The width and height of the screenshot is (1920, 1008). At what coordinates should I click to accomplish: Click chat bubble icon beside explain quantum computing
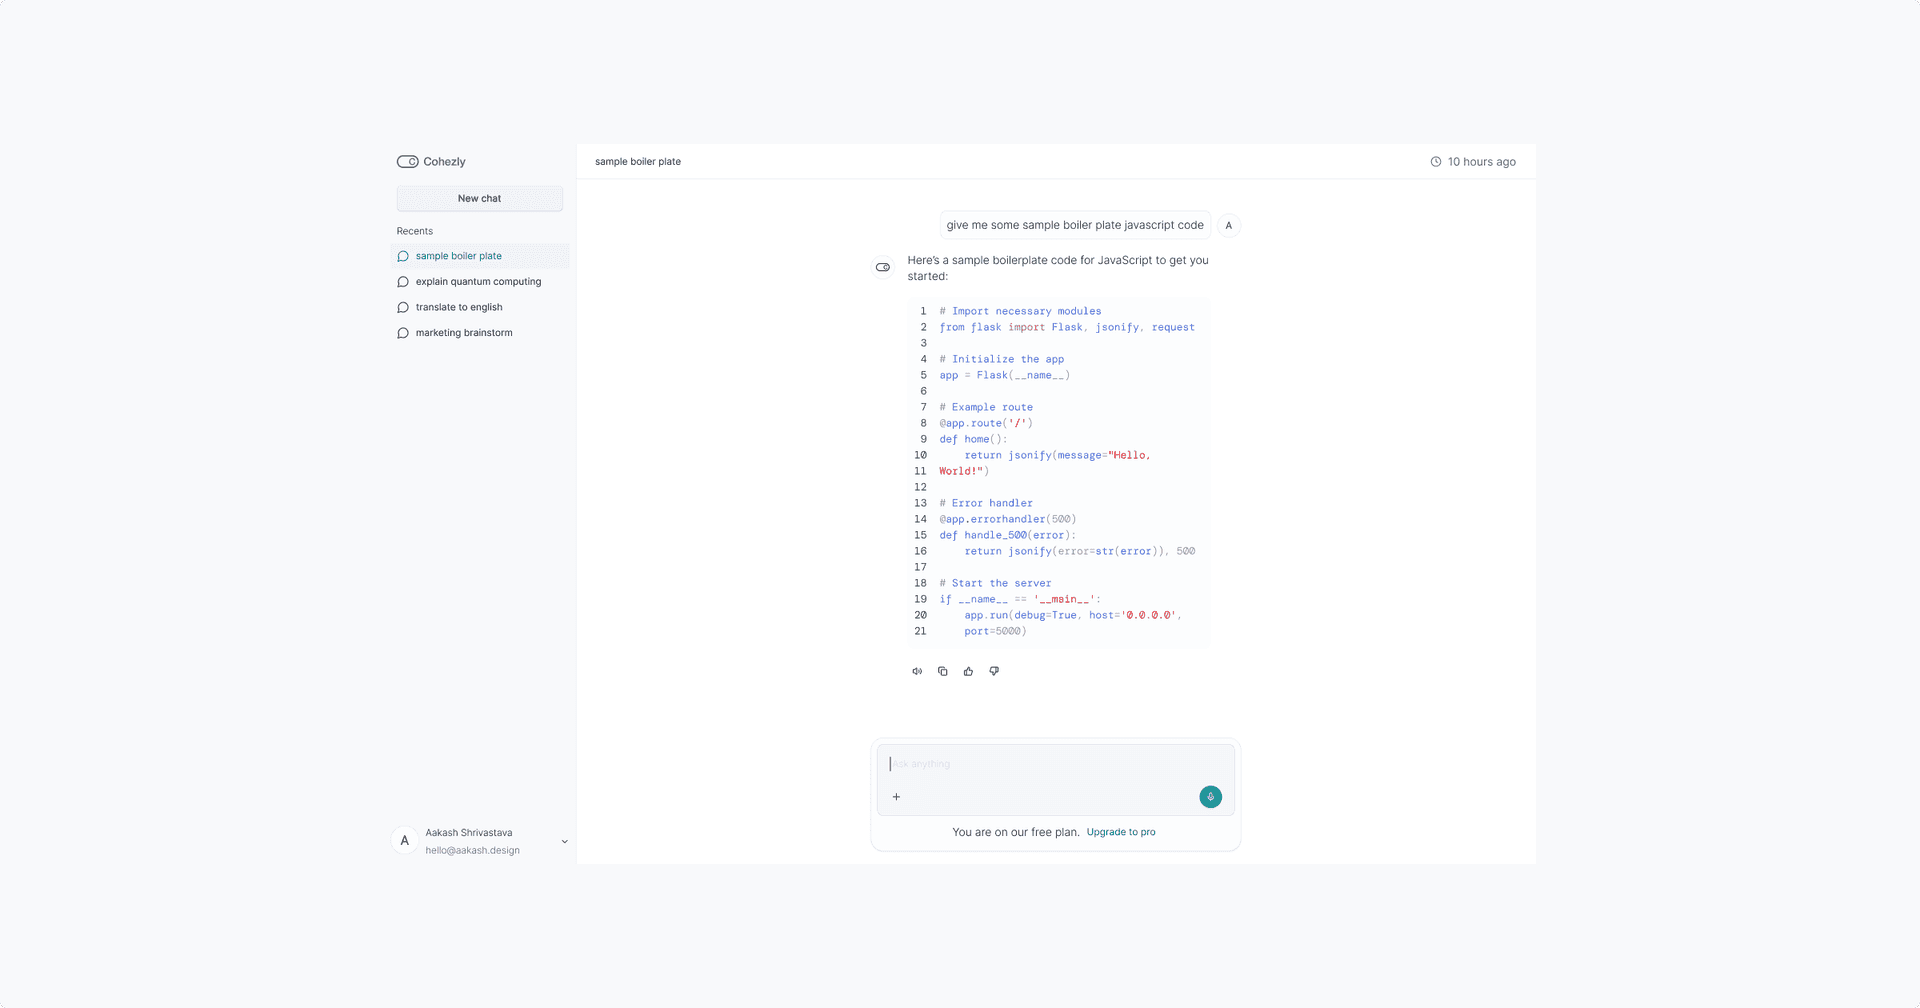coord(403,282)
